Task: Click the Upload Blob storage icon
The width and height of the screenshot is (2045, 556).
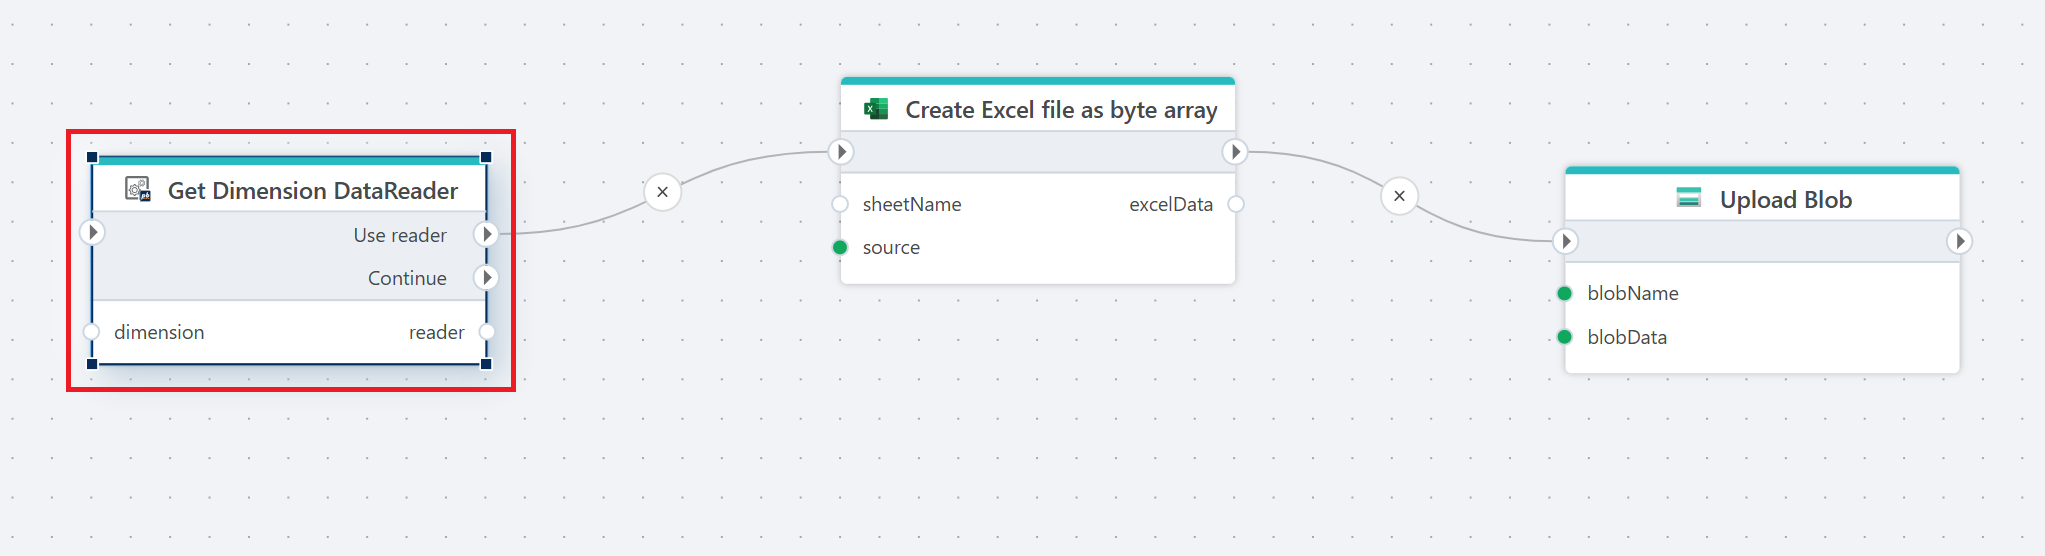Action: 1688,198
